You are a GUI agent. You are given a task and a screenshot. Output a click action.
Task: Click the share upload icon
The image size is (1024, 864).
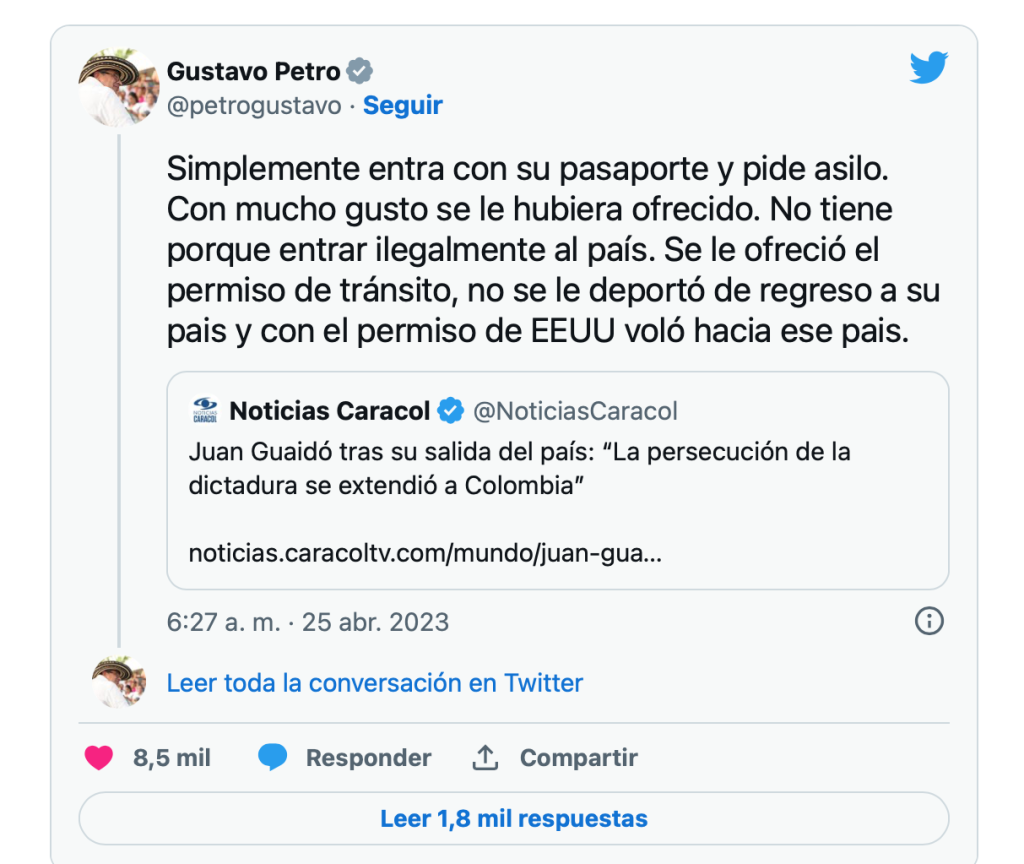coord(485,758)
